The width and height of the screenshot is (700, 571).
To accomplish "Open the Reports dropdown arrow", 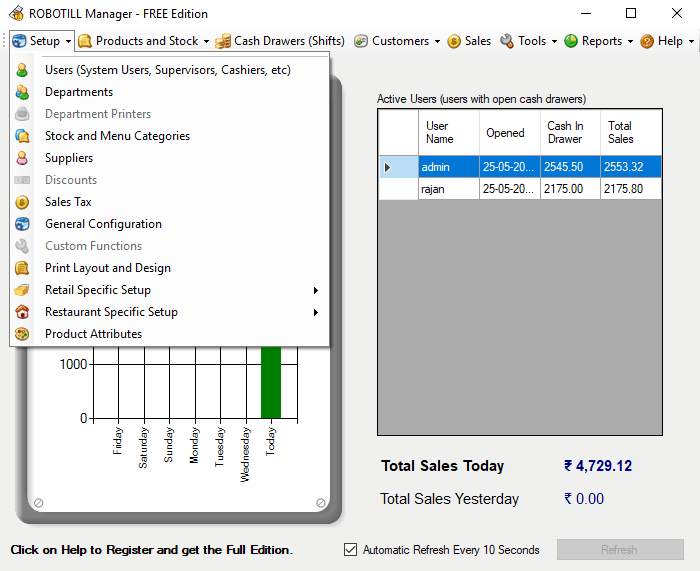I will [630, 42].
